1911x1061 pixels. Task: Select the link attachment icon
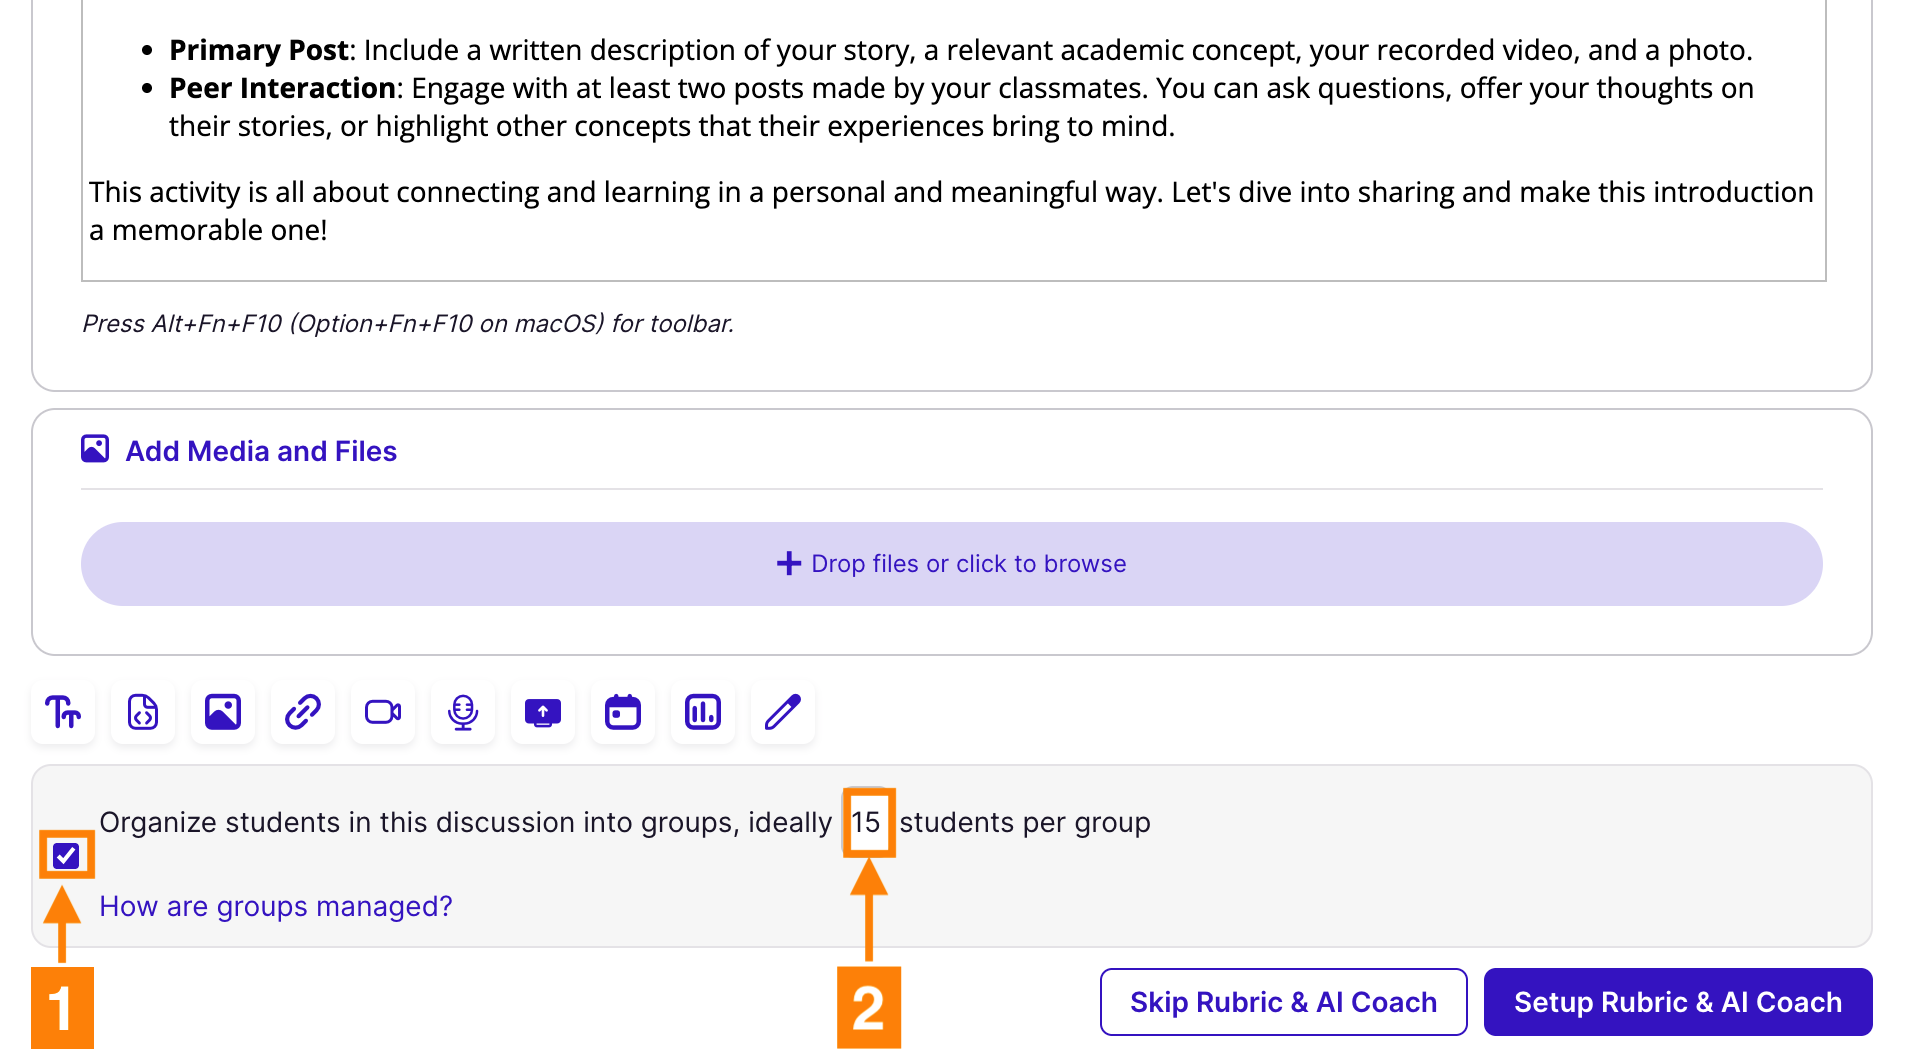coord(302,712)
